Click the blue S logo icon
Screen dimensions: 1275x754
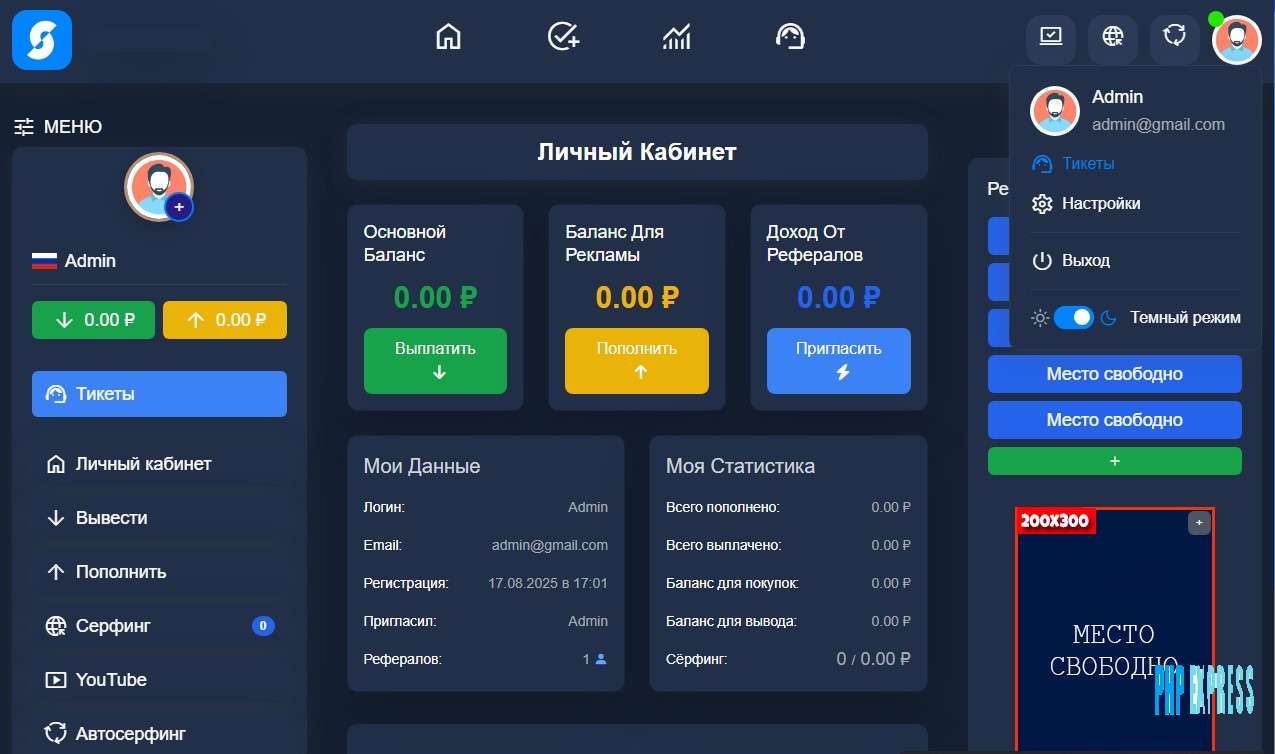click(x=42, y=40)
